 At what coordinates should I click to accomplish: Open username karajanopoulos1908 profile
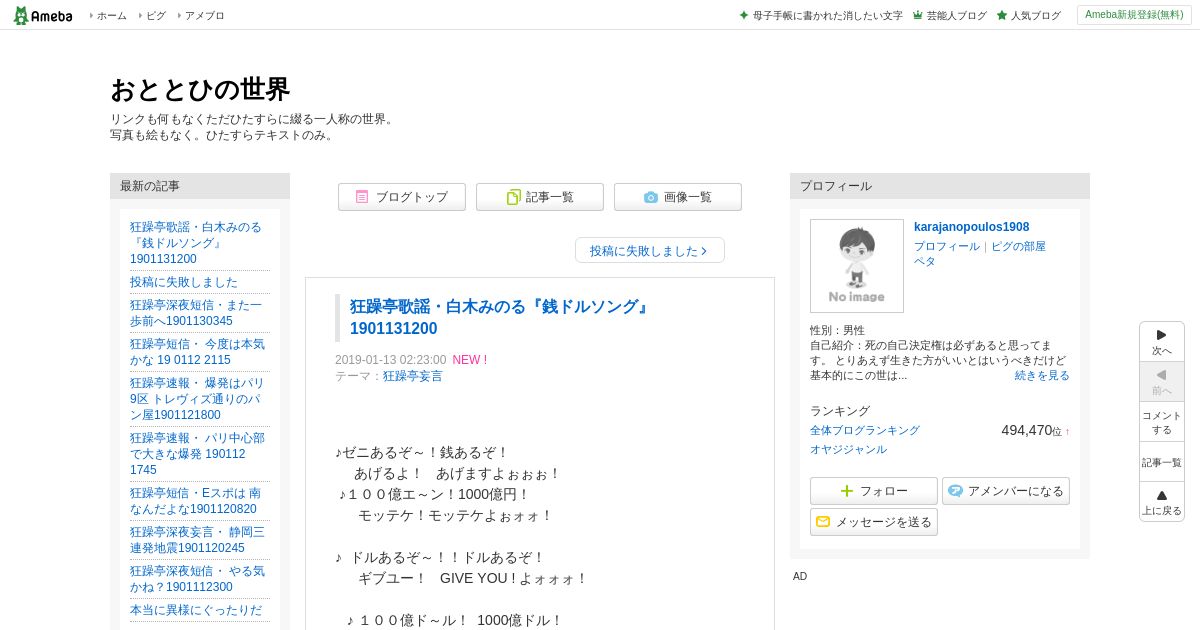[x=971, y=227]
